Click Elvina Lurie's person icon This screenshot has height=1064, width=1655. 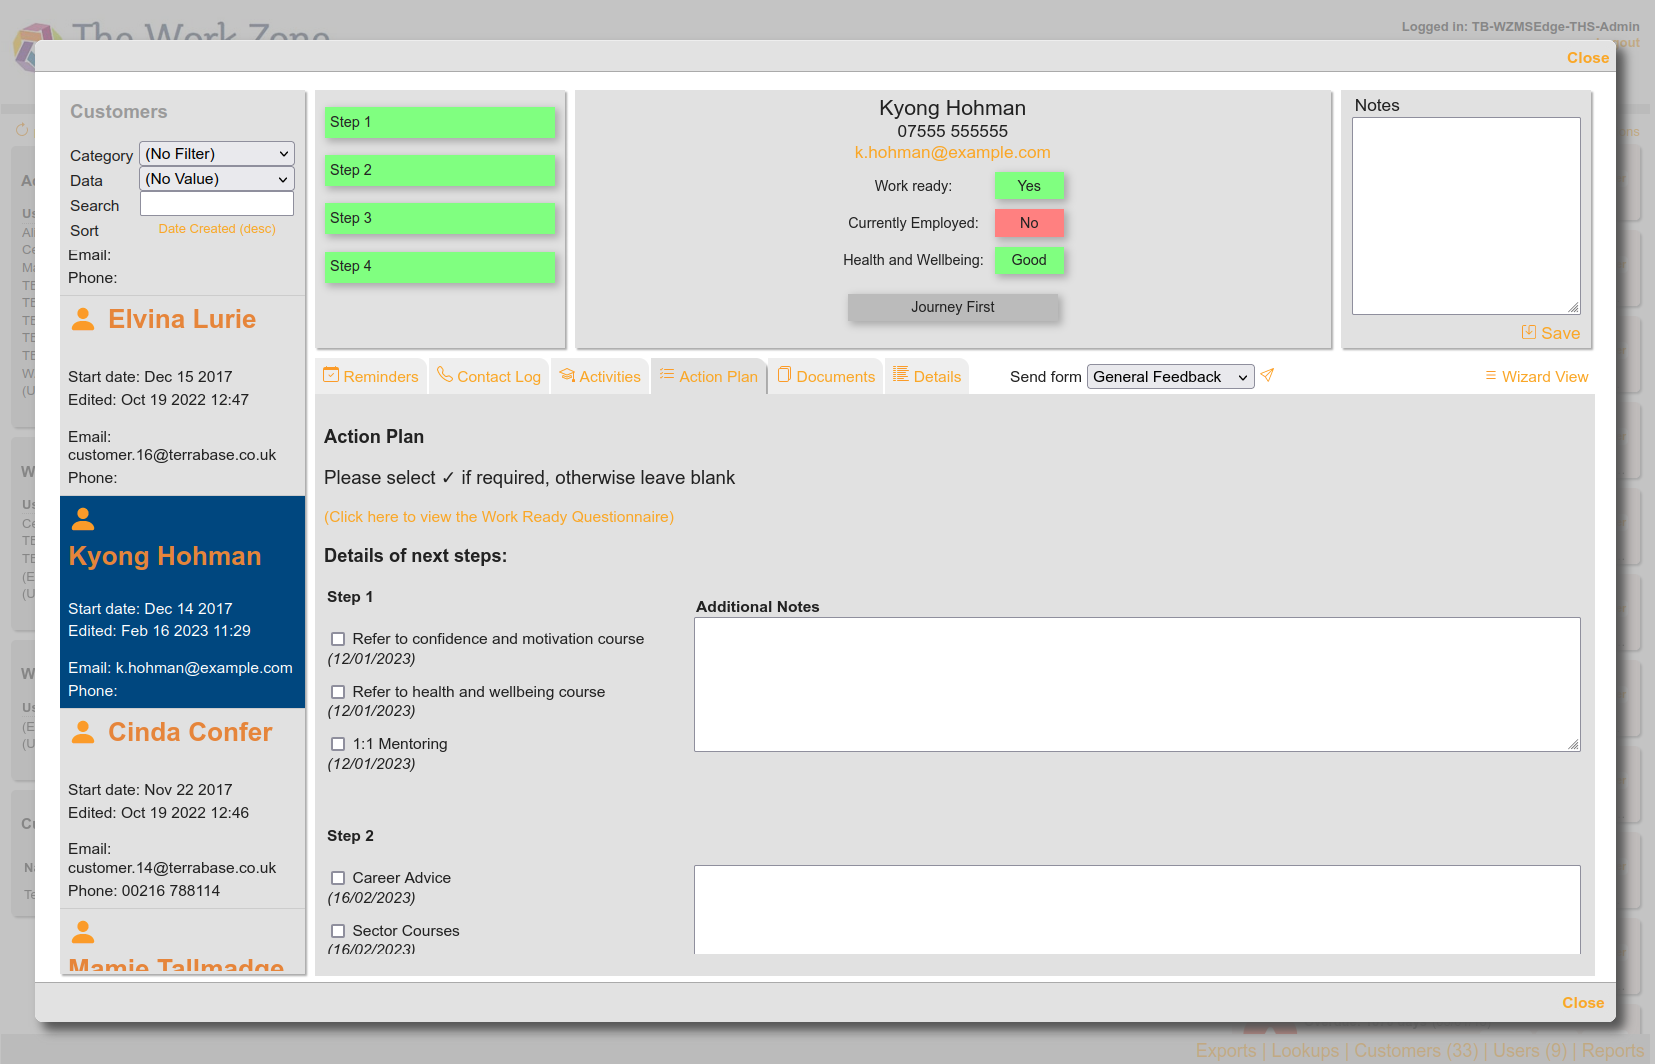[84, 319]
